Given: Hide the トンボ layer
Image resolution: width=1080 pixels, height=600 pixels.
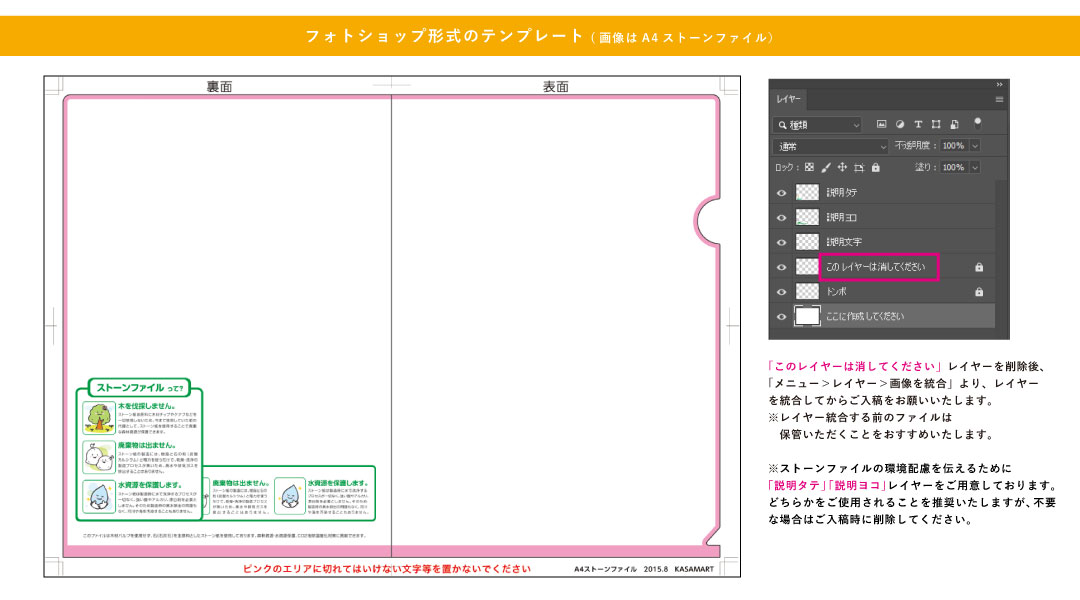Looking at the screenshot, I should 782,292.
